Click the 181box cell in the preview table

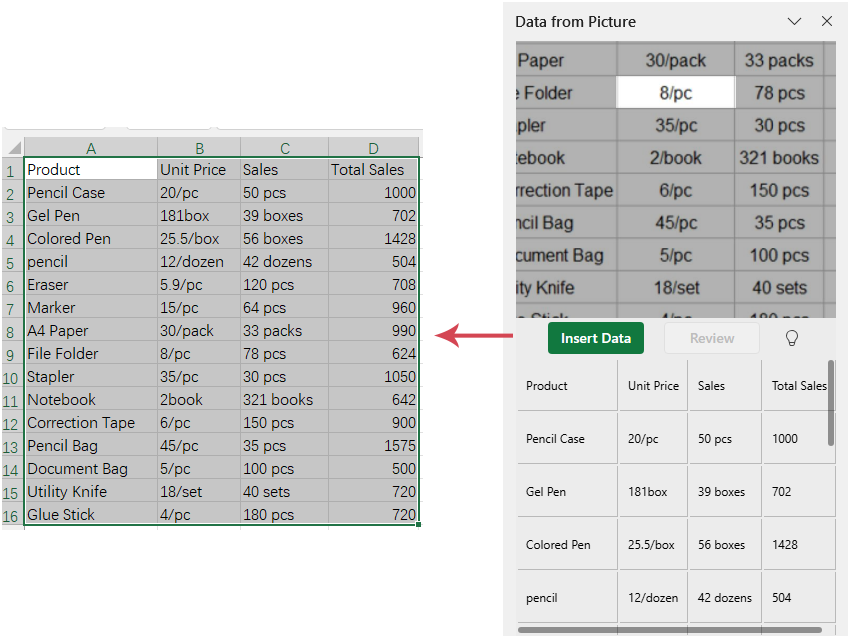652,492
